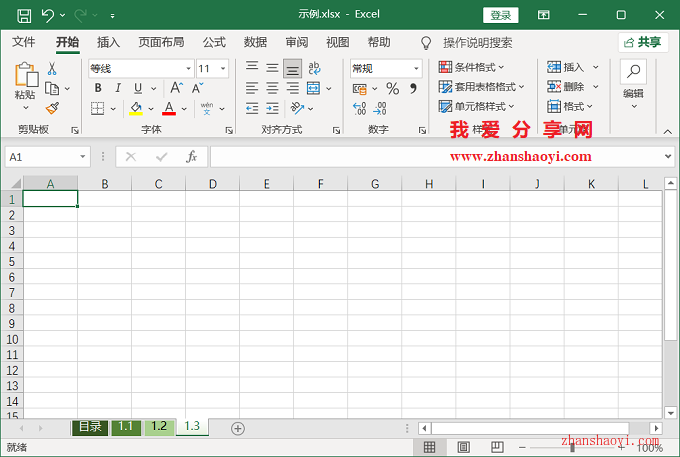Open 单元格样式 cell styles menu
Viewport: 680px width, 457px height.
coord(476,106)
